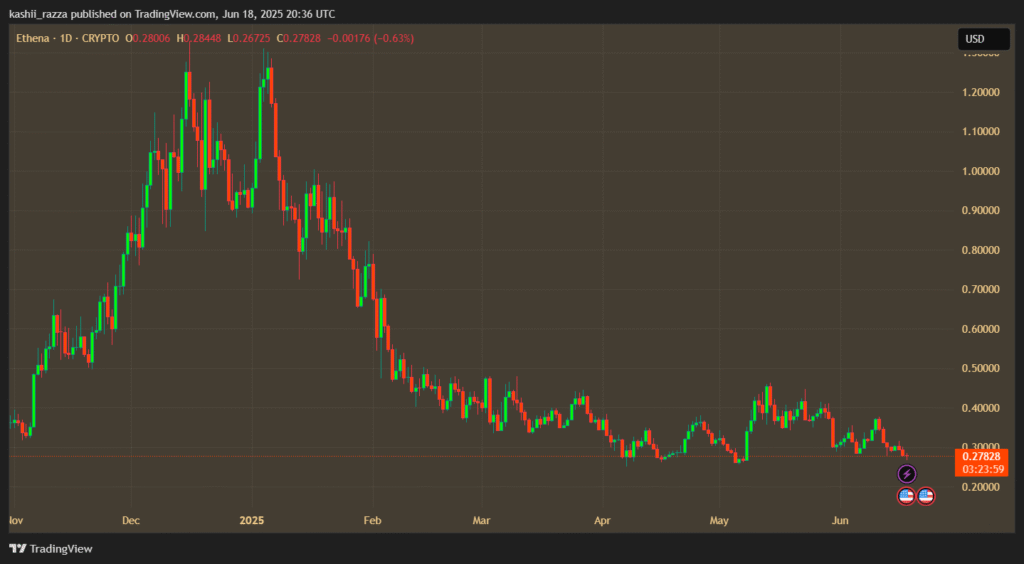Click the bar countdown timer 03:23:59
Screen dimensions: 1024x564
[x=984, y=469]
